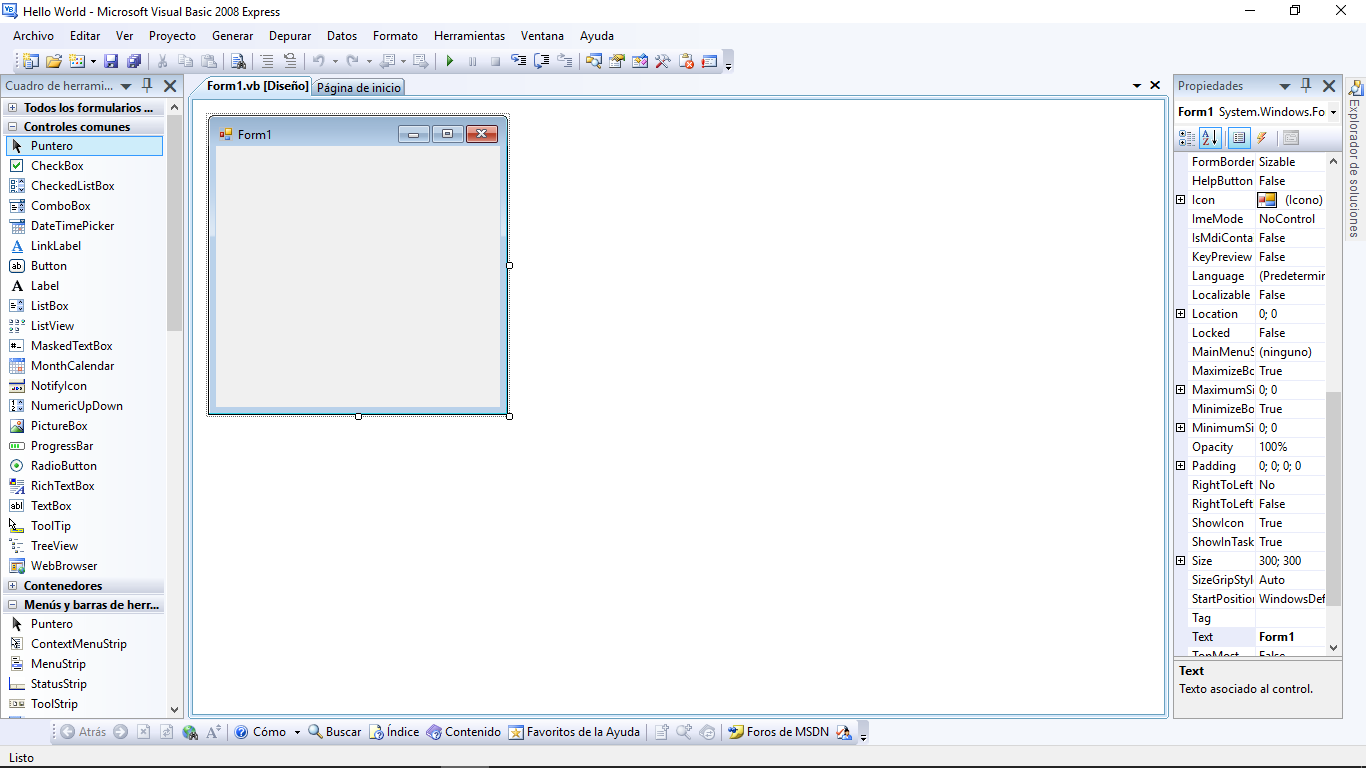Click the Buscar help button
The width and height of the screenshot is (1366, 768).
(335, 732)
